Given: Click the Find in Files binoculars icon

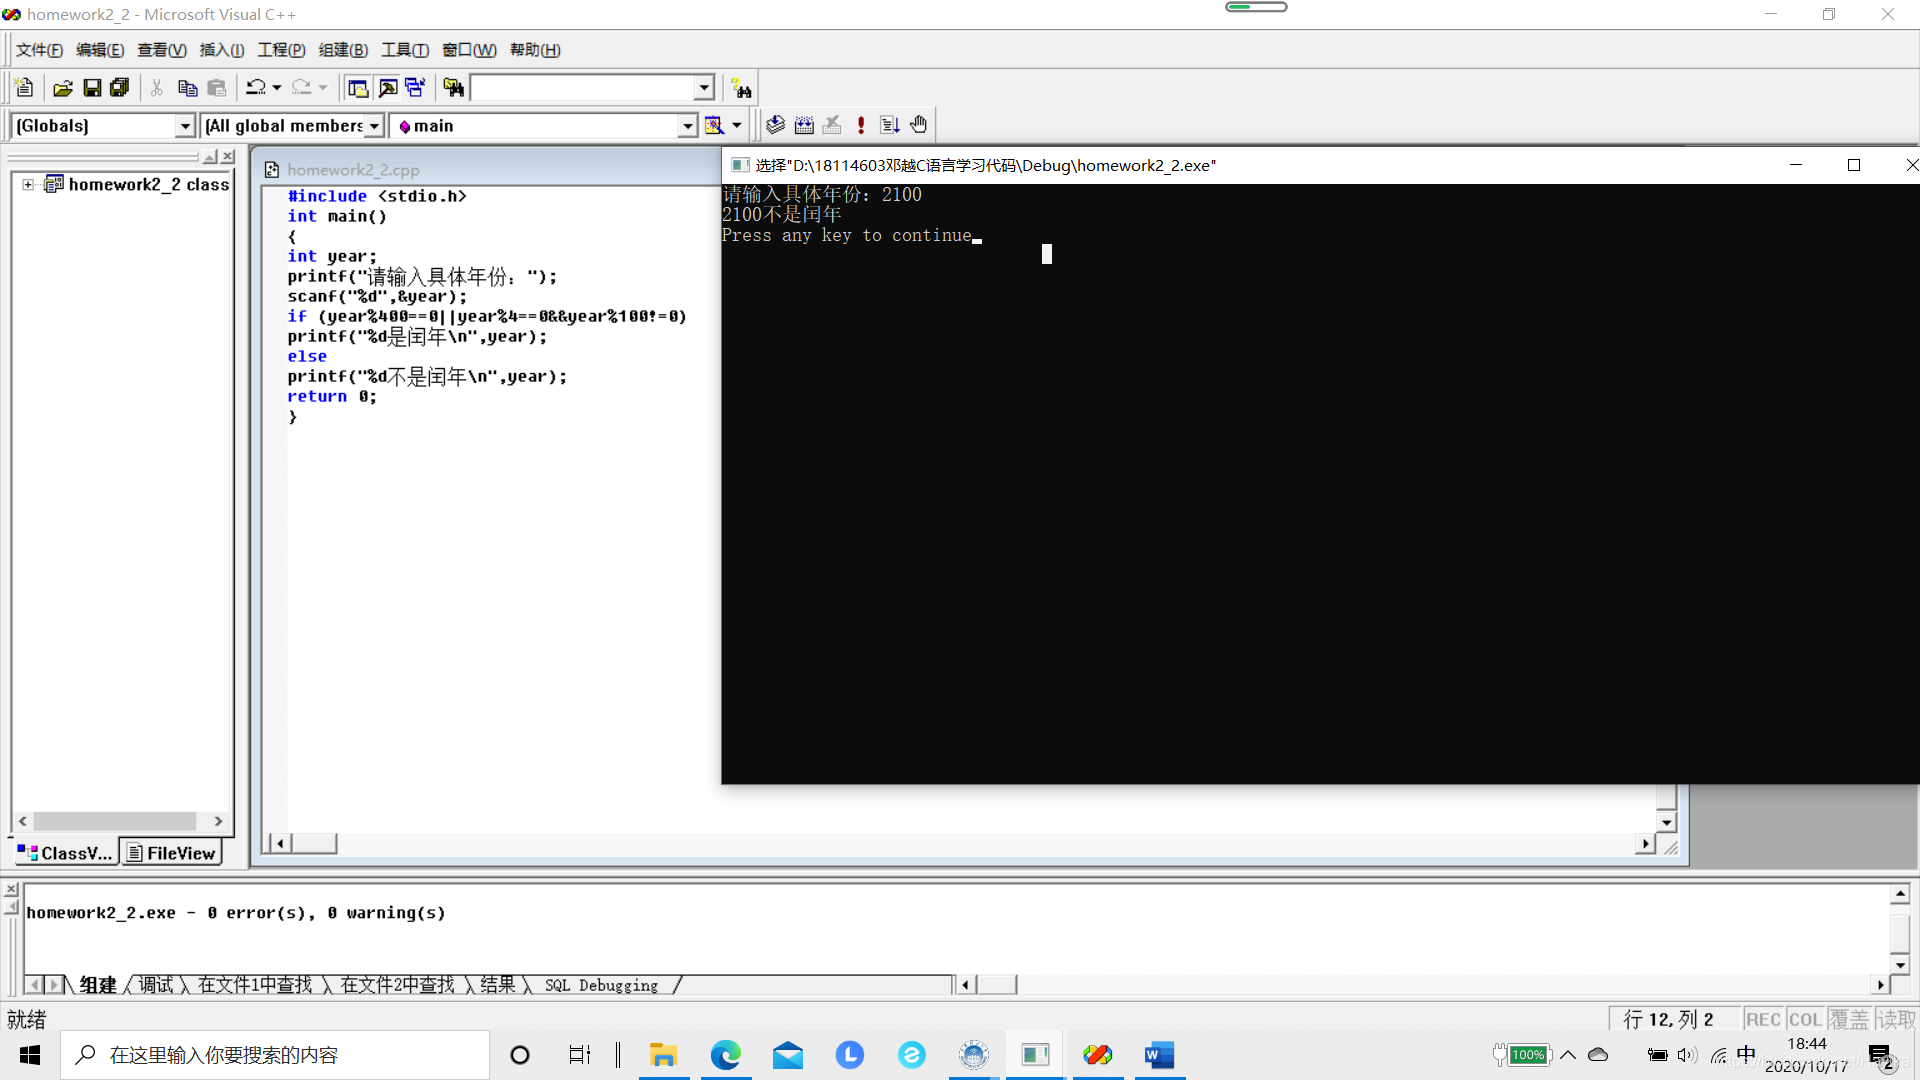Looking at the screenshot, I should [454, 88].
